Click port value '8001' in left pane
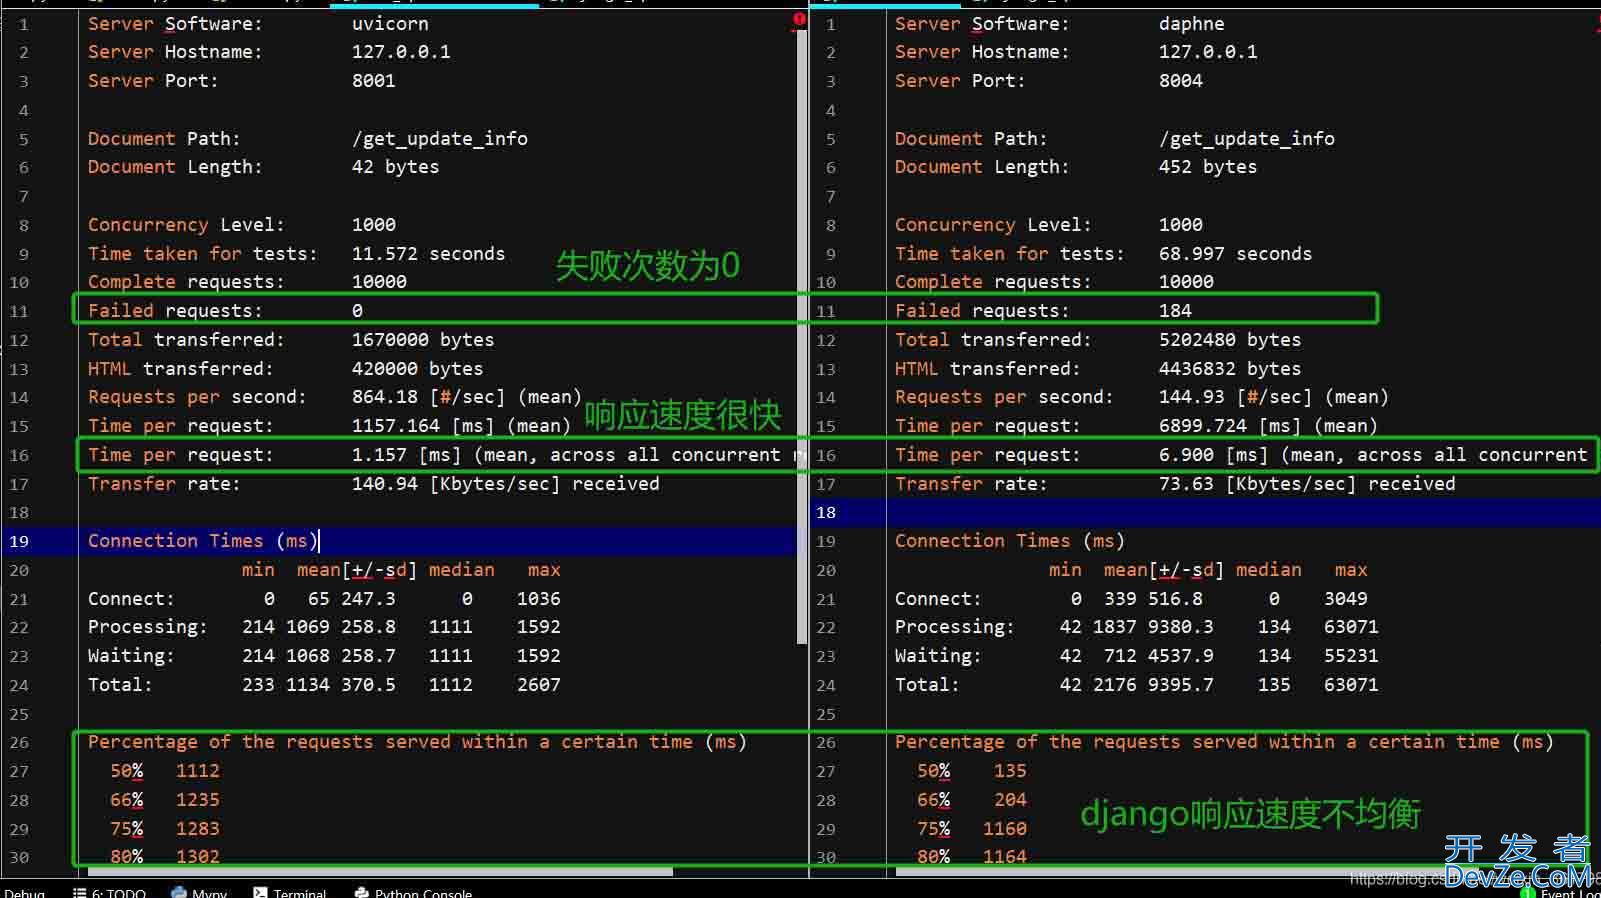The image size is (1601, 898). [x=373, y=81]
